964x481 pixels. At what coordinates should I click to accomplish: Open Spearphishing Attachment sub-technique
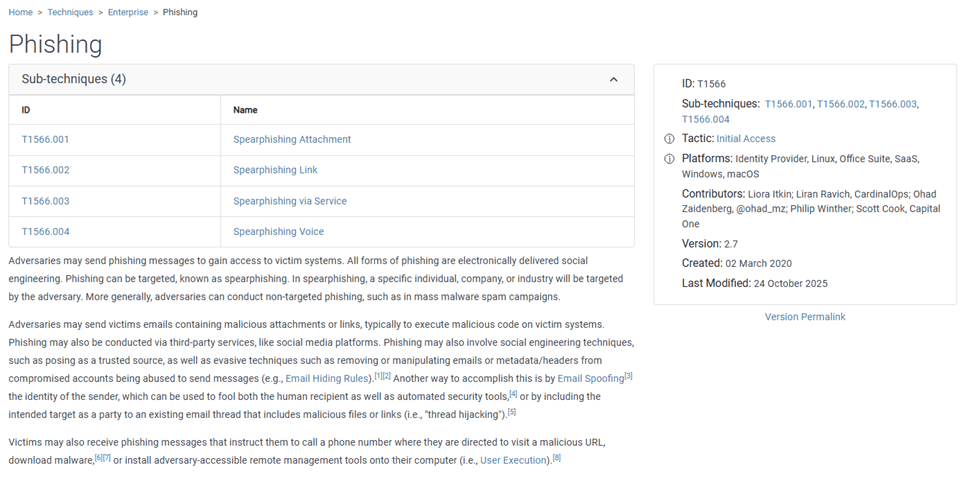tap(292, 139)
